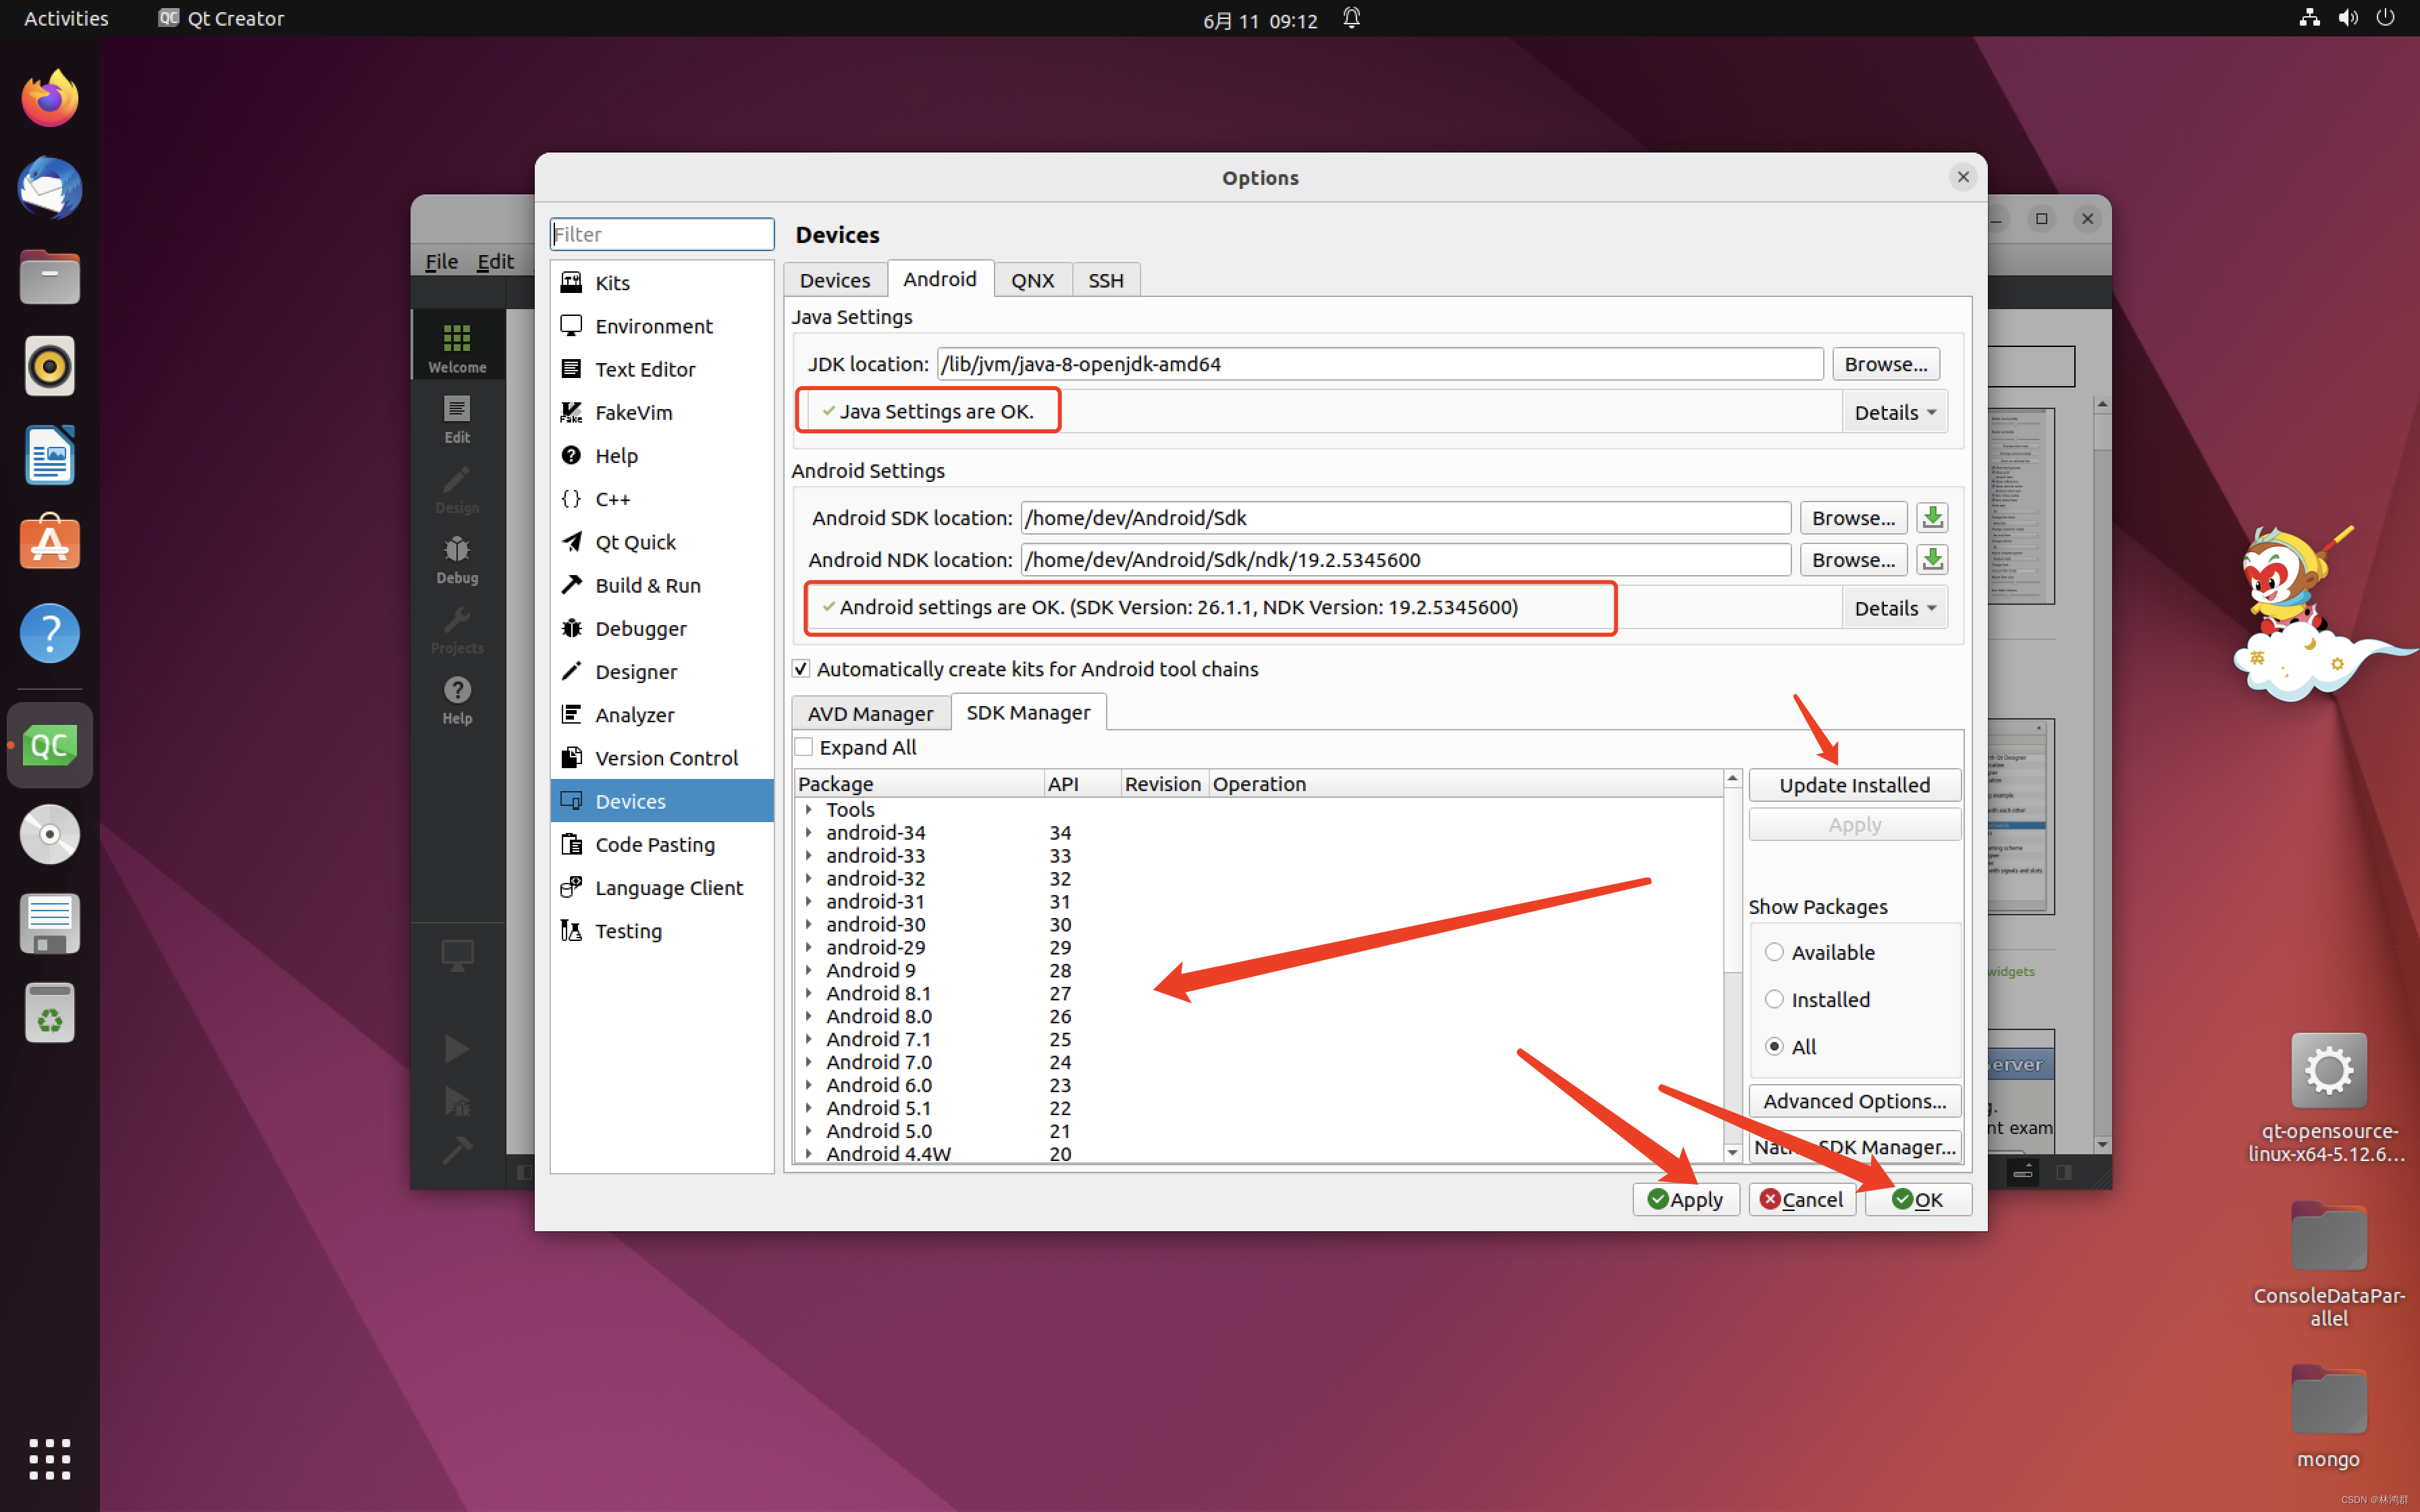
Task: Open the Debugger settings category
Action: (x=640, y=629)
